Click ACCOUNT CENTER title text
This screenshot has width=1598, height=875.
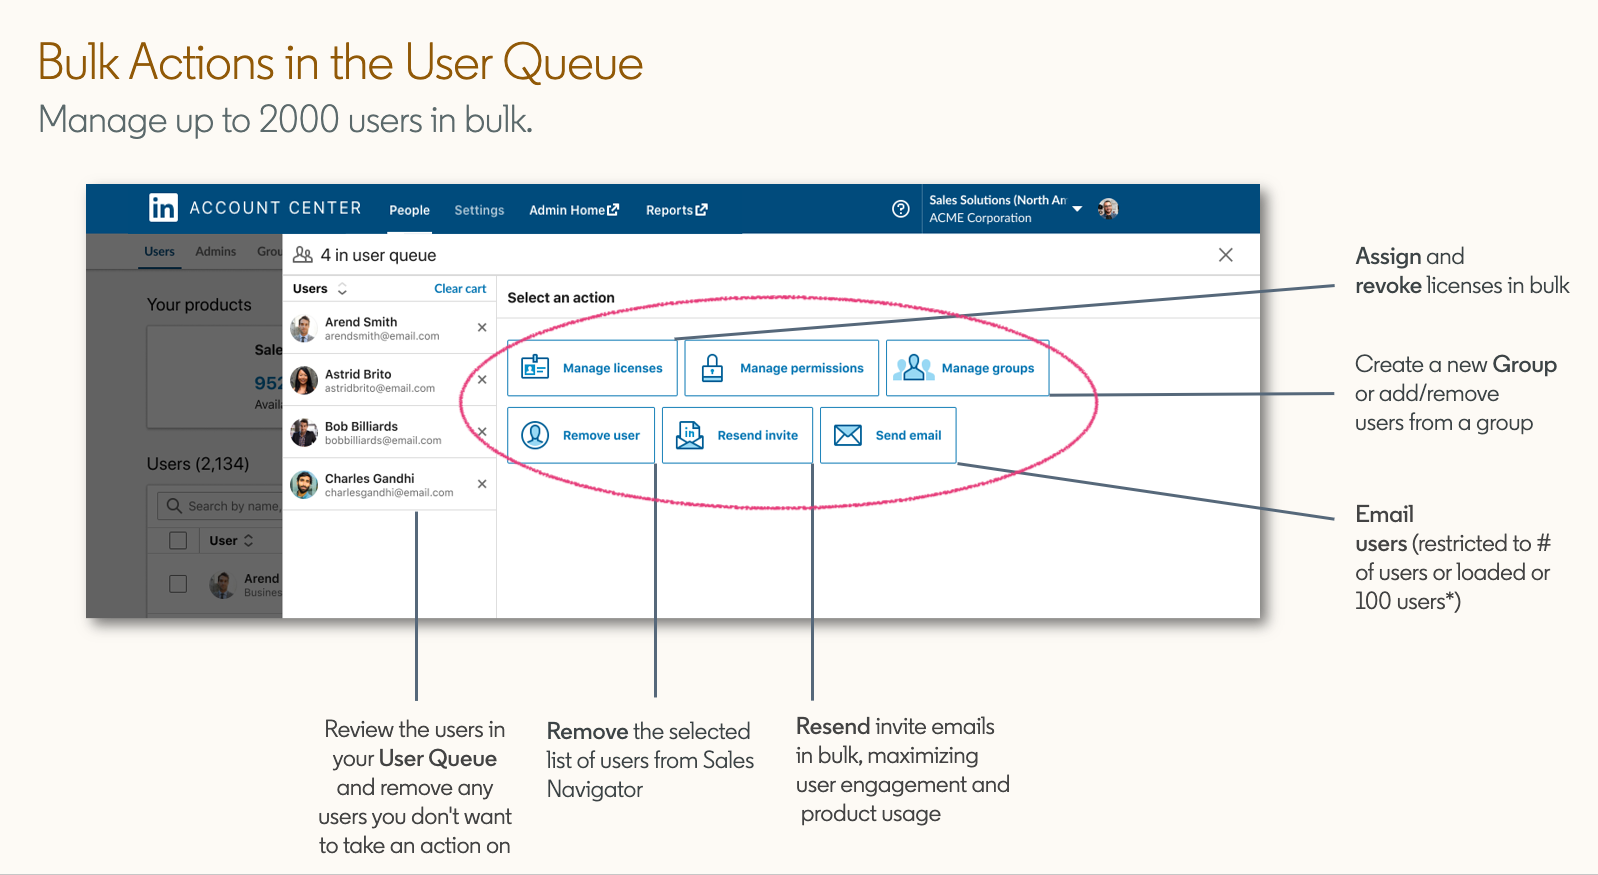point(276,208)
